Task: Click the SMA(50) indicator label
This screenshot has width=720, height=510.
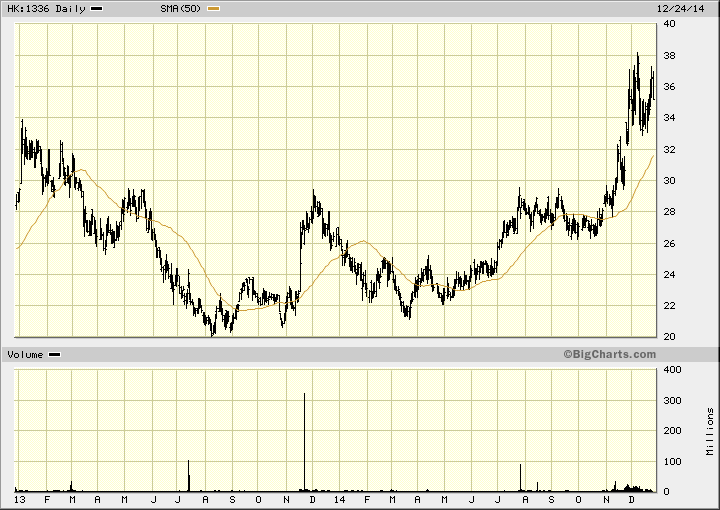Action: (181, 9)
